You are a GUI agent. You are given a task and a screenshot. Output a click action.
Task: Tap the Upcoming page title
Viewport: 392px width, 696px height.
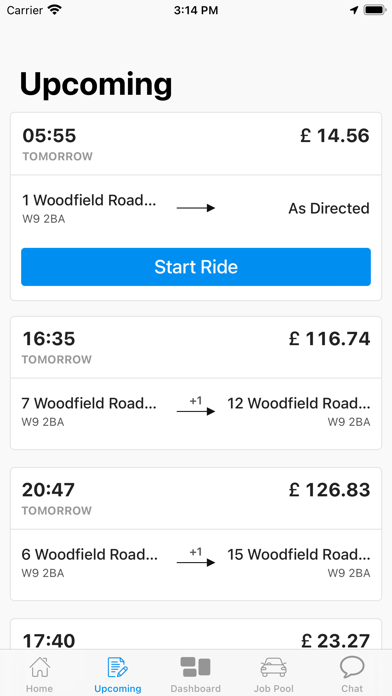click(x=96, y=84)
